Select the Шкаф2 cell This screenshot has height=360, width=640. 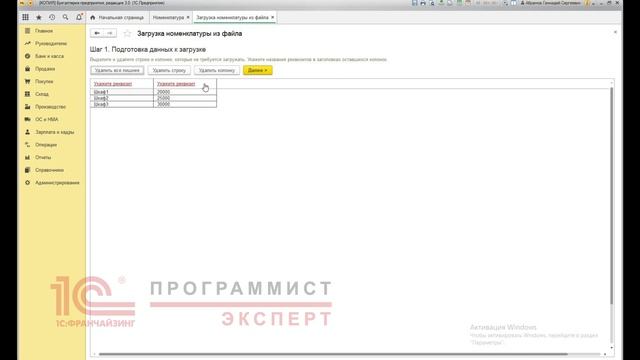click(x=122, y=98)
